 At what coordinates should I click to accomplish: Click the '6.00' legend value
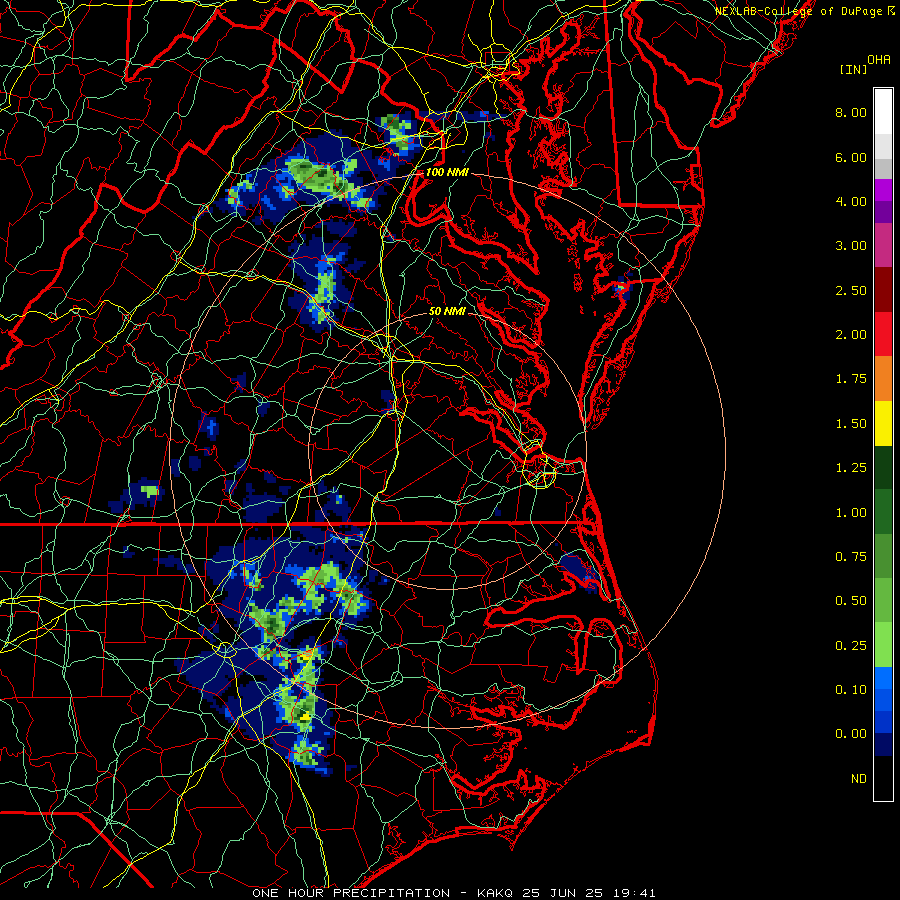tap(851, 157)
